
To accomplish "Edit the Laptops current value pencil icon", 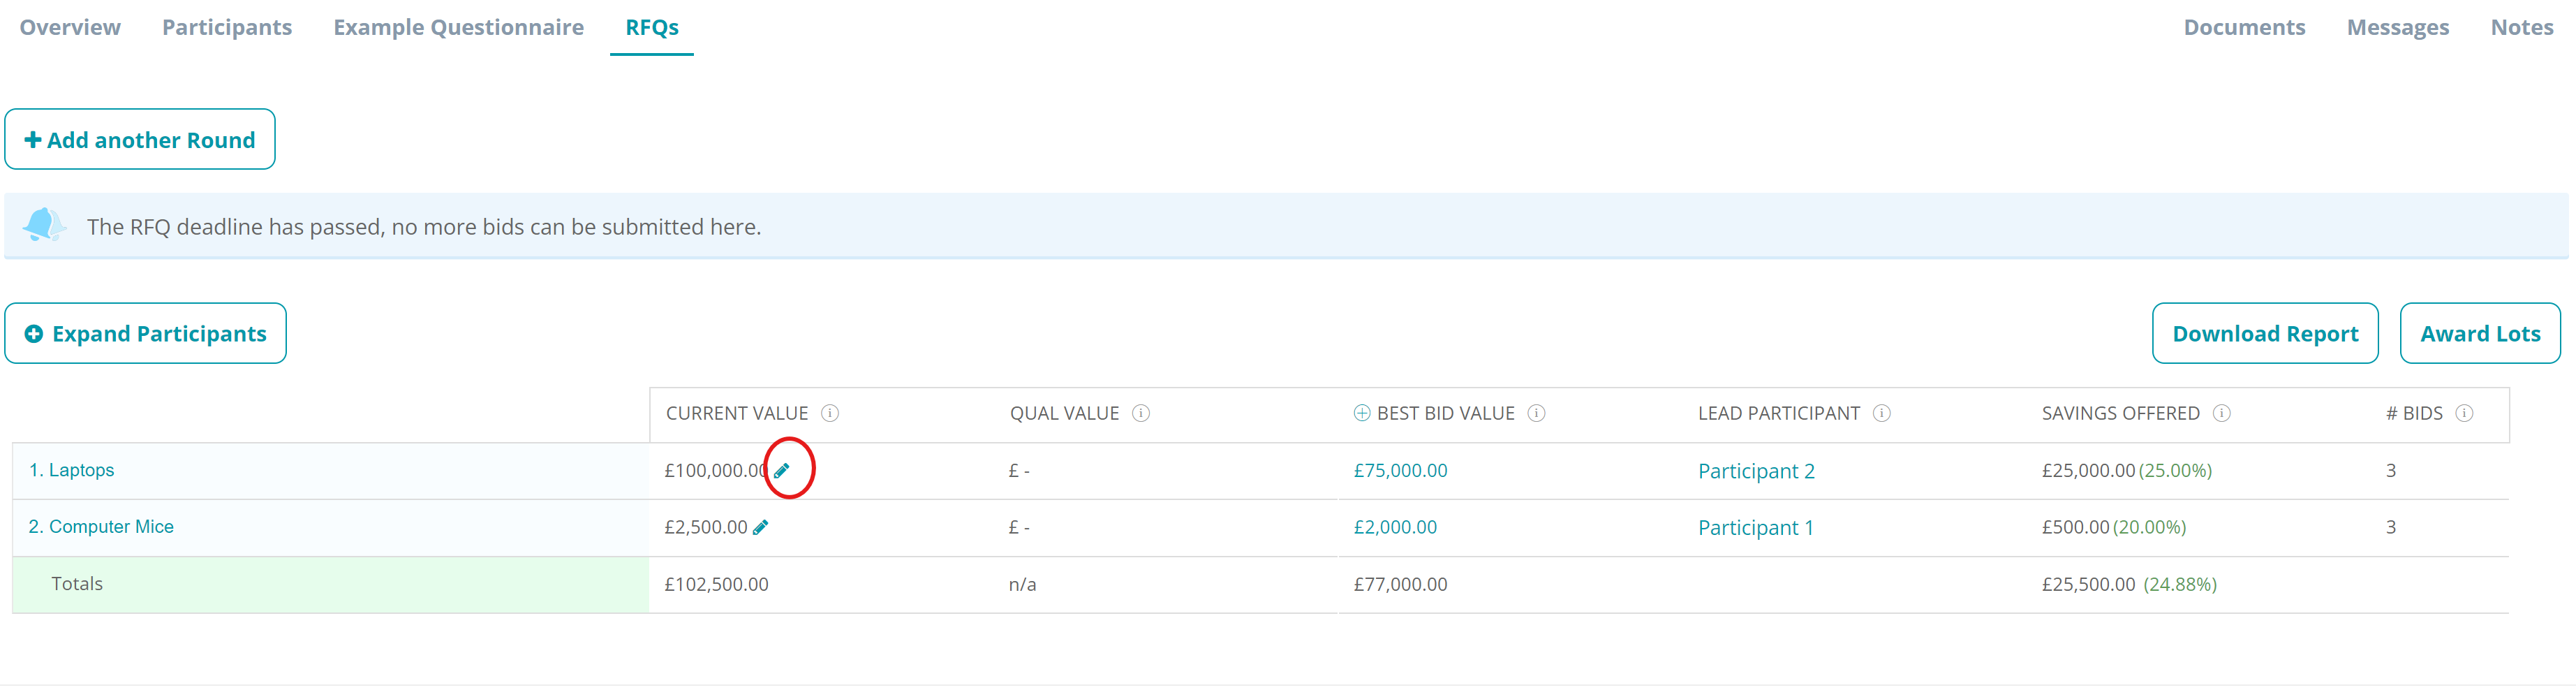I will point(782,470).
